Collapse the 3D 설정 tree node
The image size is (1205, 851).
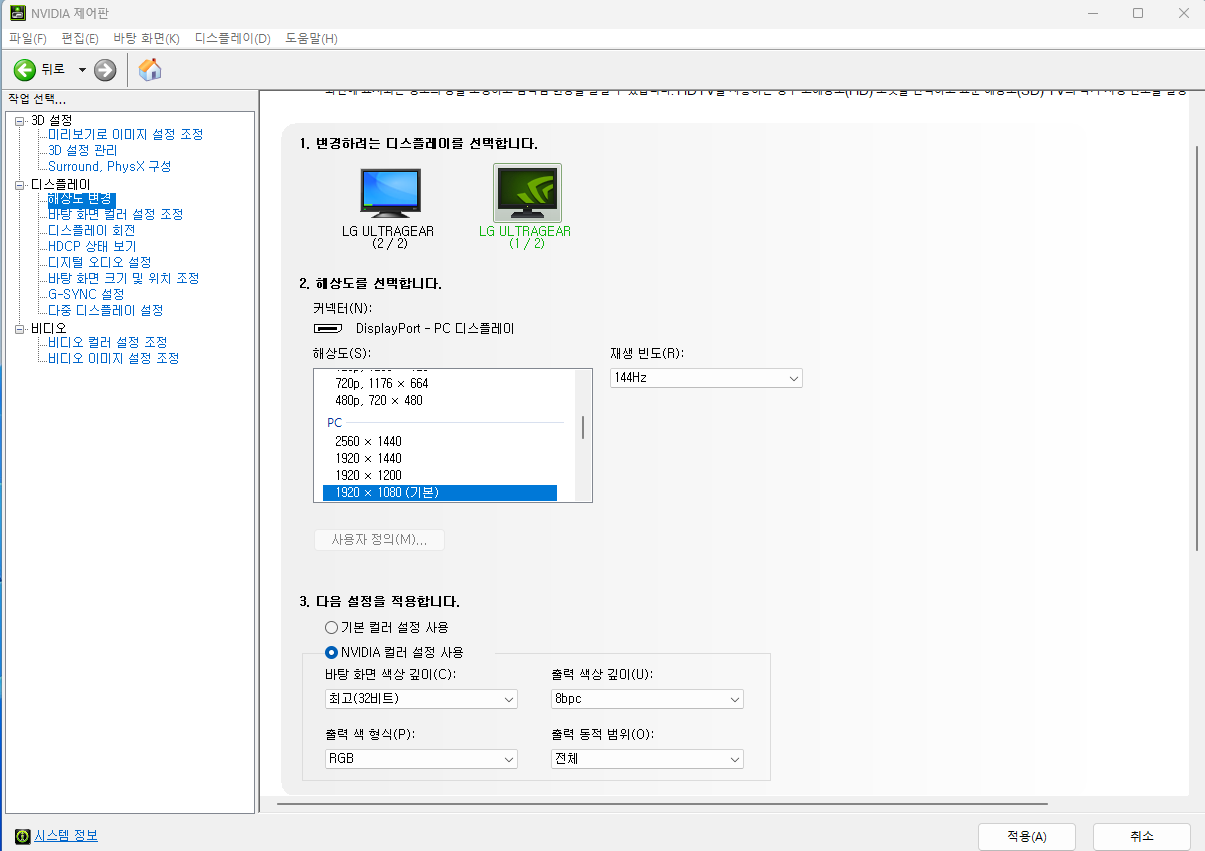point(20,120)
